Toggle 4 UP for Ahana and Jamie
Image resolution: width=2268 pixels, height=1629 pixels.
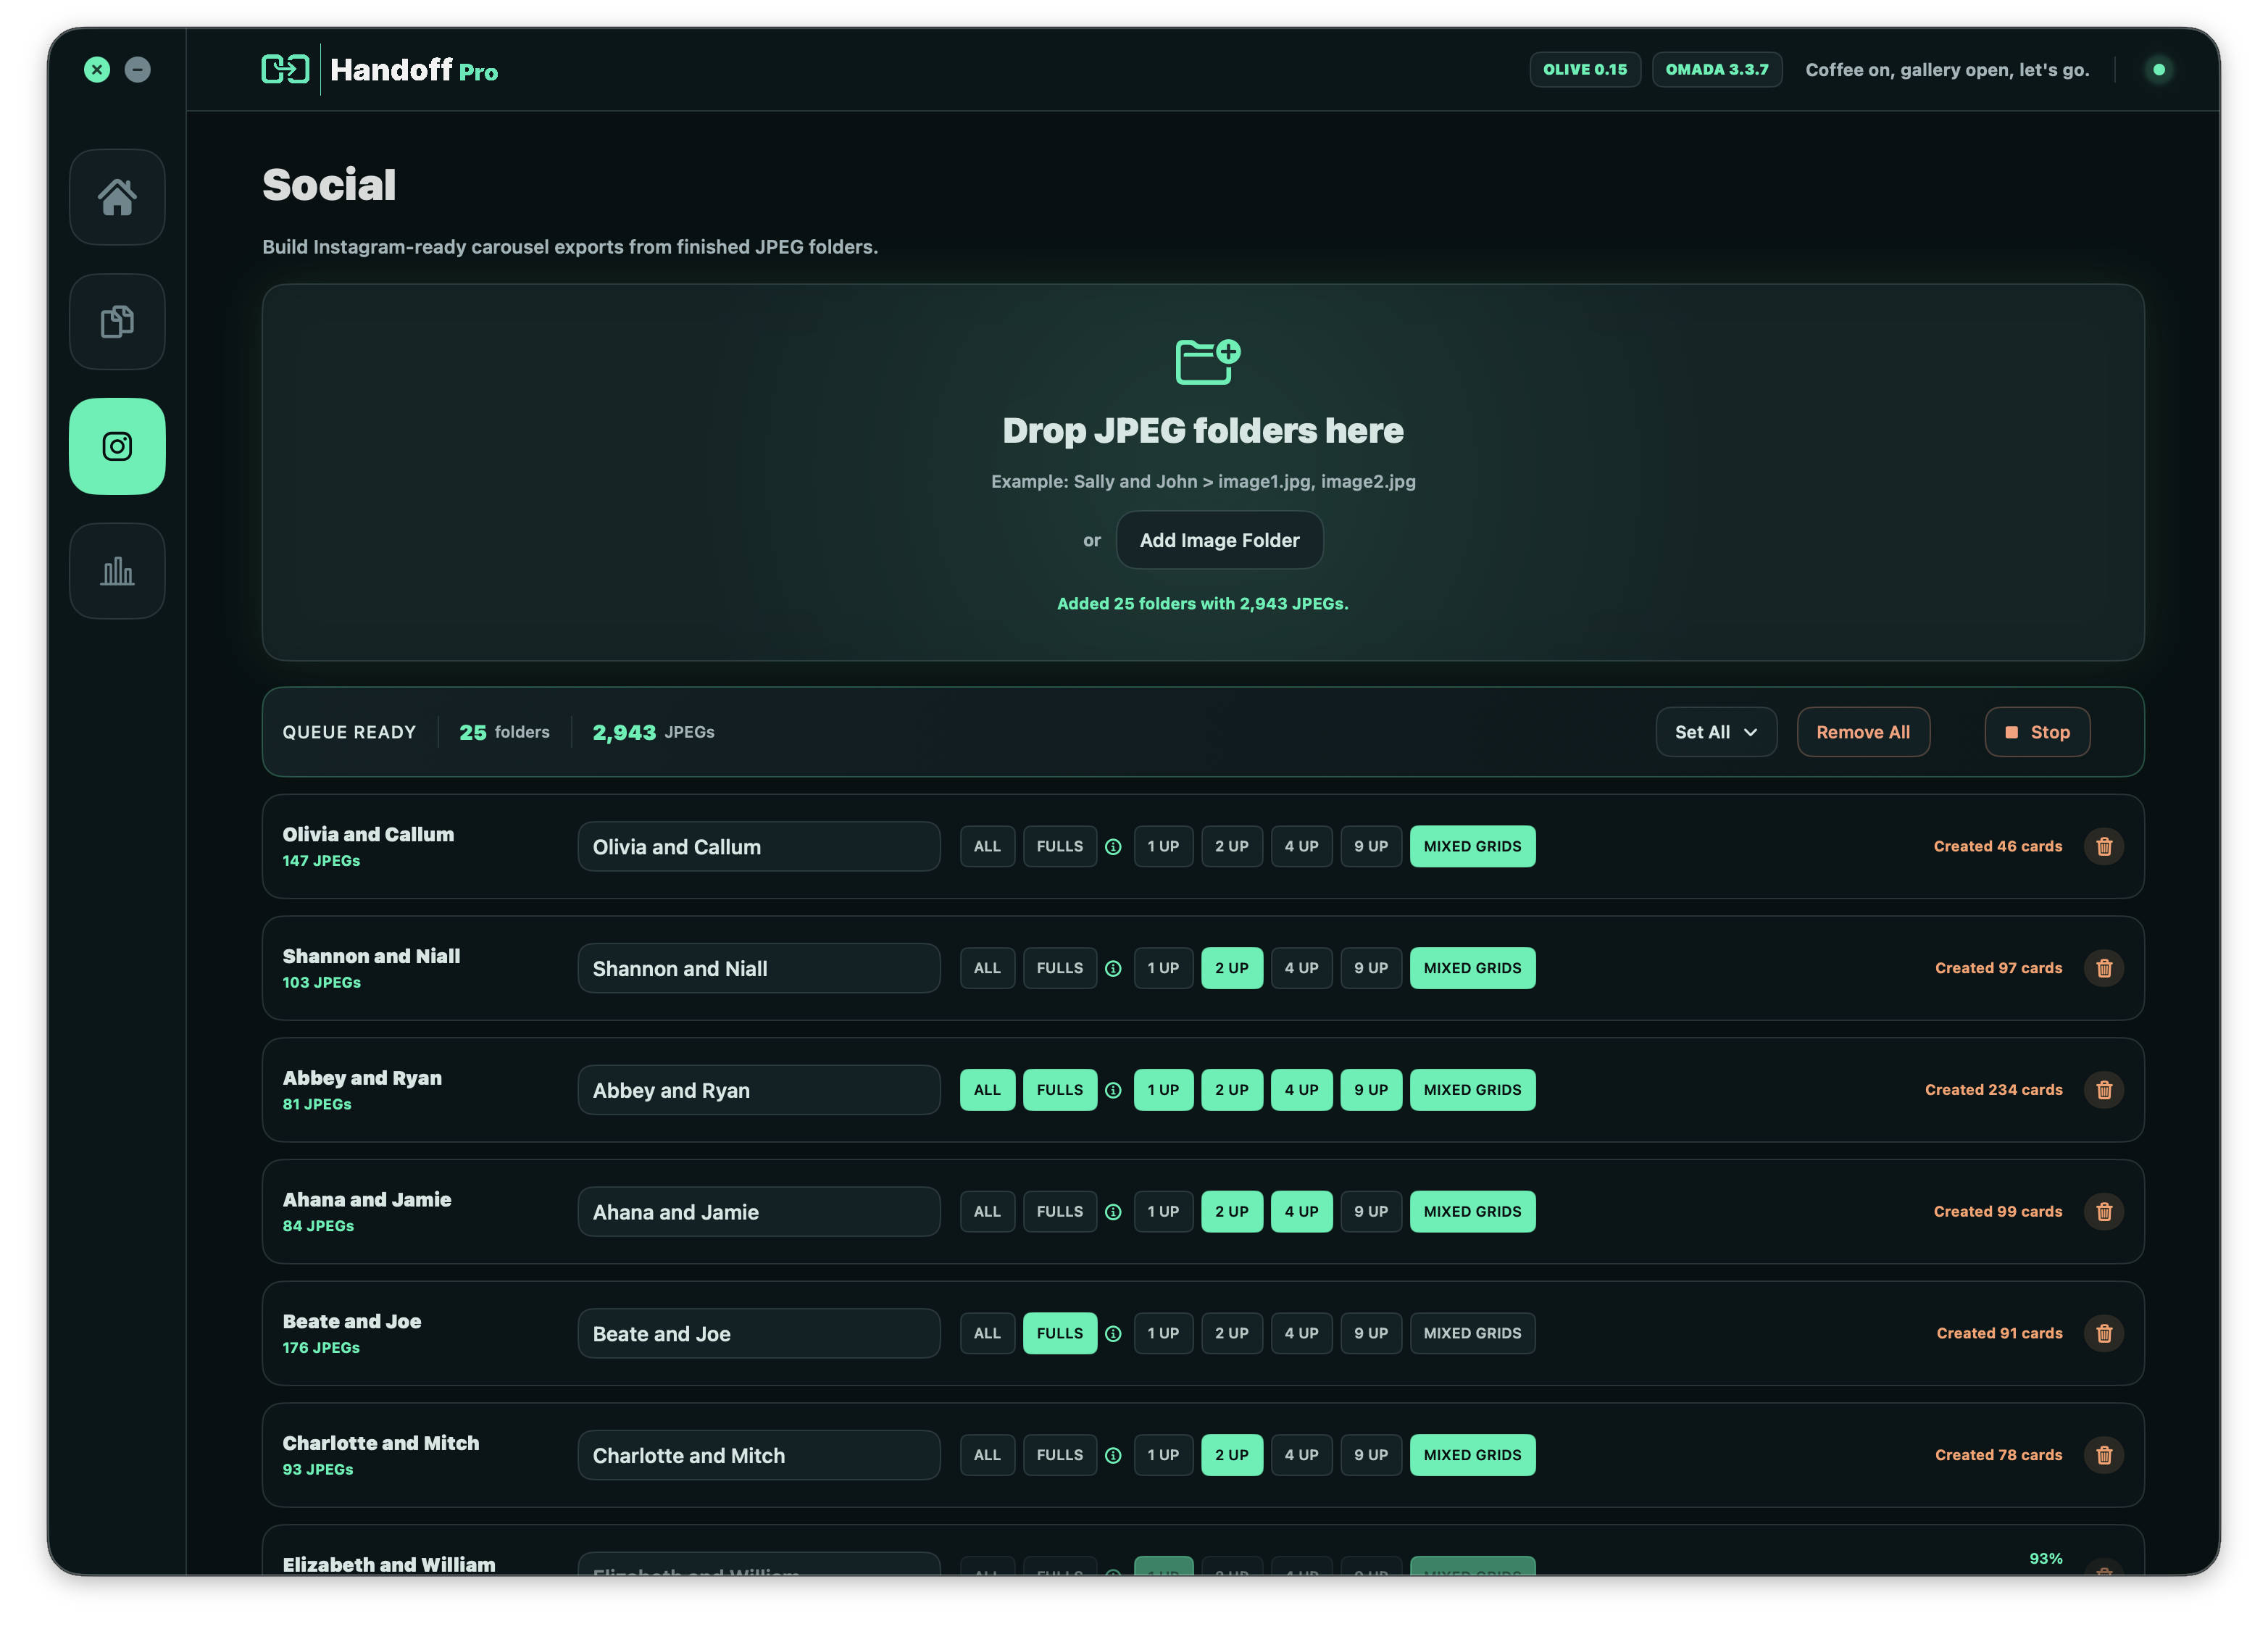coord(1301,1212)
